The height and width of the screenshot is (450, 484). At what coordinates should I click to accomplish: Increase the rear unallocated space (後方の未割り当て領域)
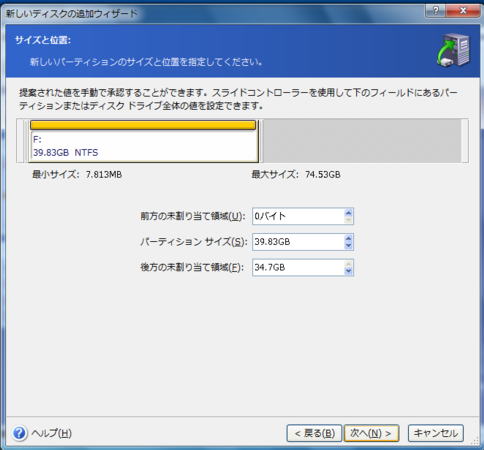click(x=349, y=264)
